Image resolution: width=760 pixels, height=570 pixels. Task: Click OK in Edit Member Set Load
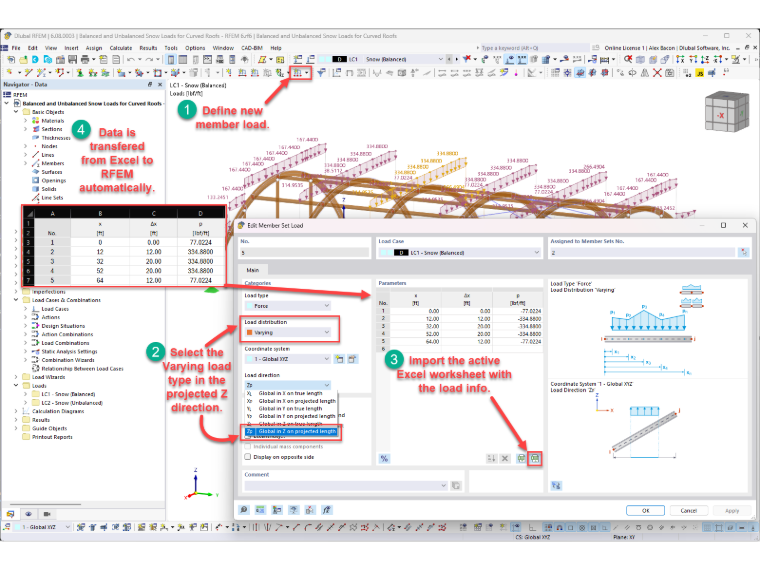point(646,511)
